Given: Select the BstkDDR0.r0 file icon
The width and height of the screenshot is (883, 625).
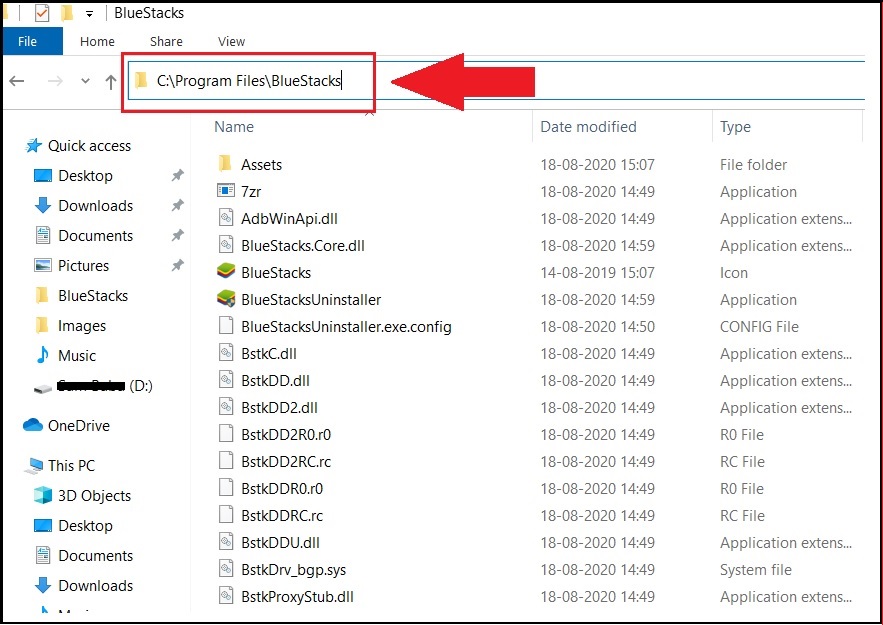Looking at the screenshot, I should pyautogui.click(x=226, y=488).
